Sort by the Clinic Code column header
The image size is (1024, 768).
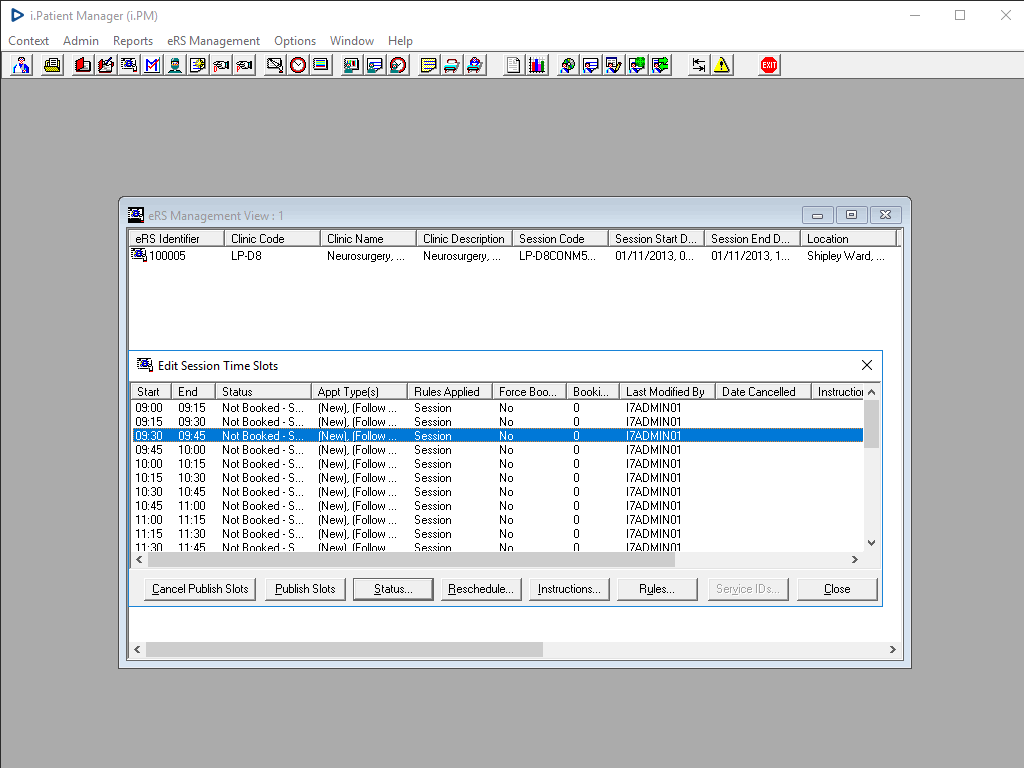pos(272,239)
